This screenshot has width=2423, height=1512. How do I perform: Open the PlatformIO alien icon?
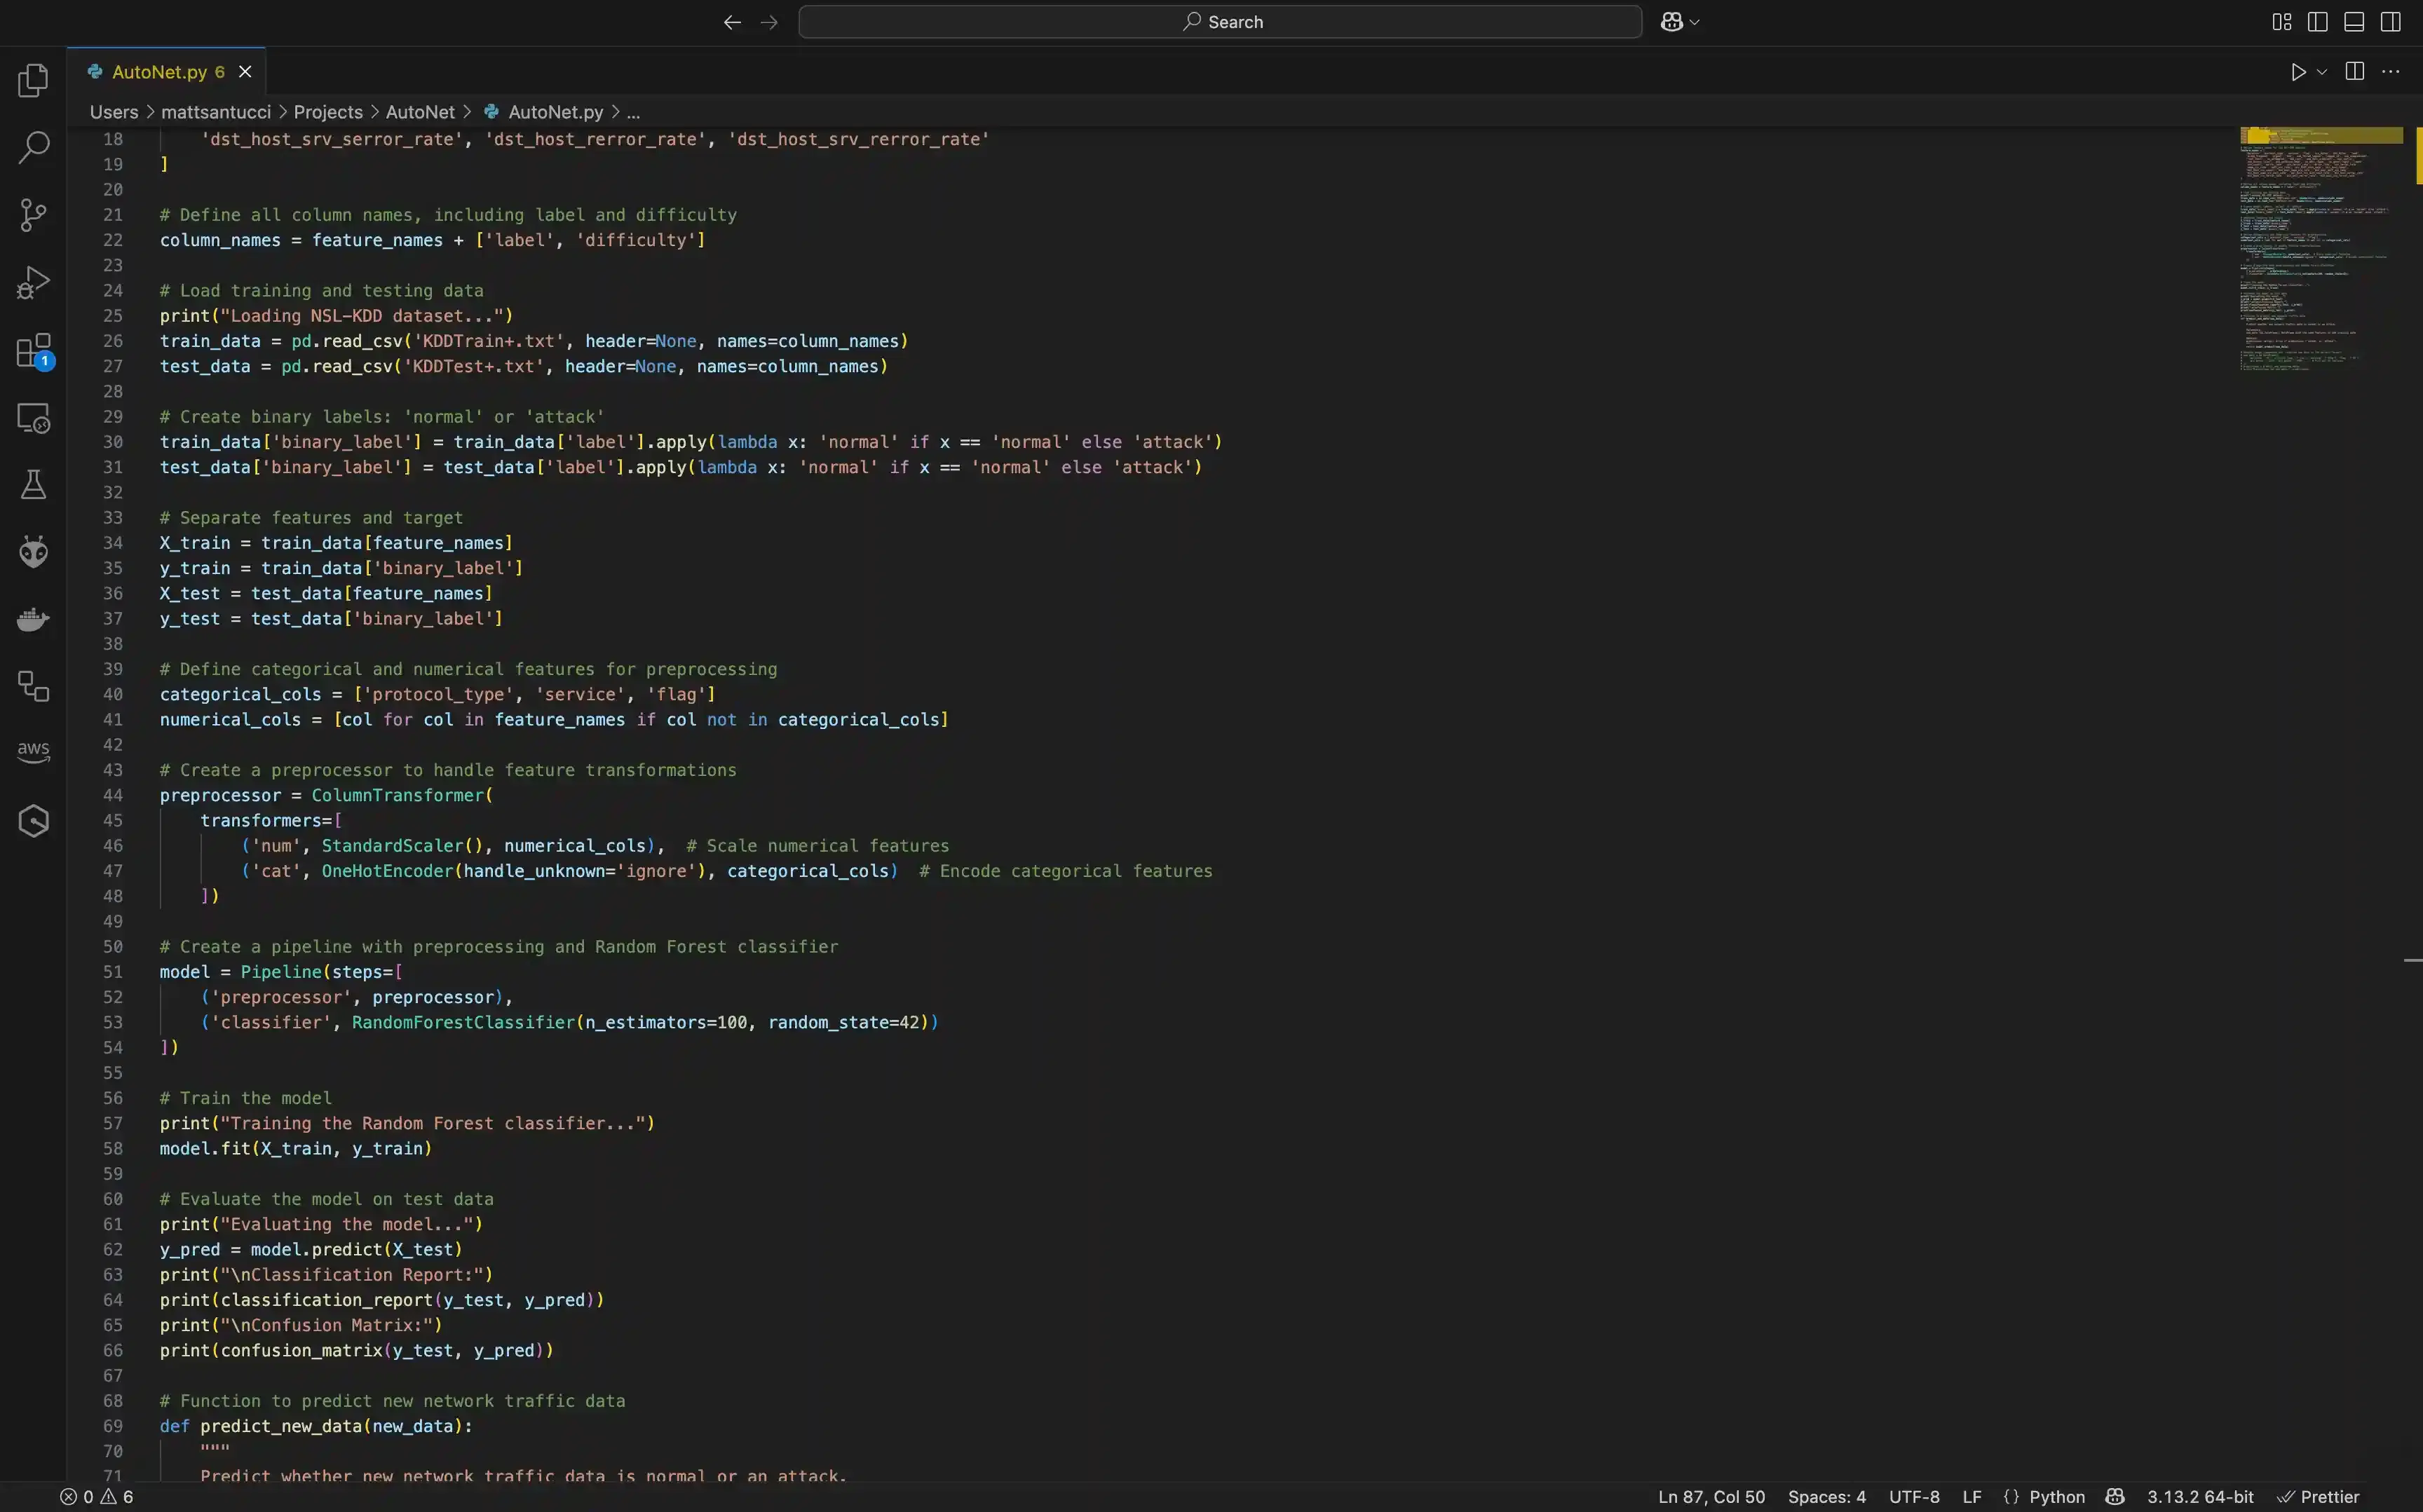(33, 551)
